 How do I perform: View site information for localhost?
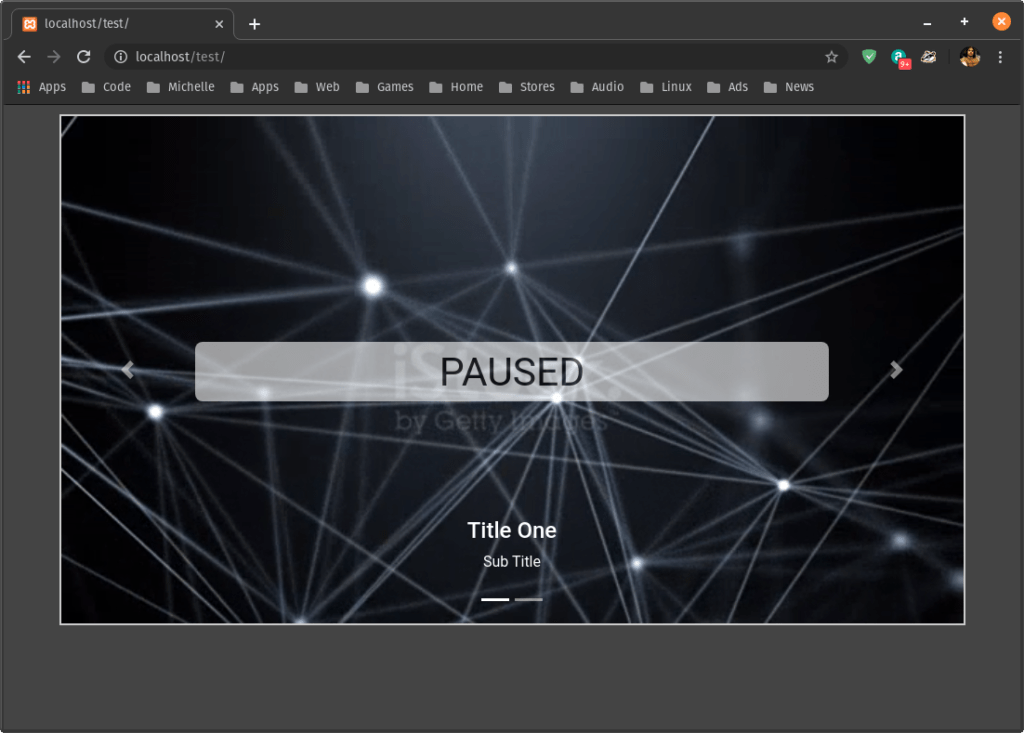120,57
